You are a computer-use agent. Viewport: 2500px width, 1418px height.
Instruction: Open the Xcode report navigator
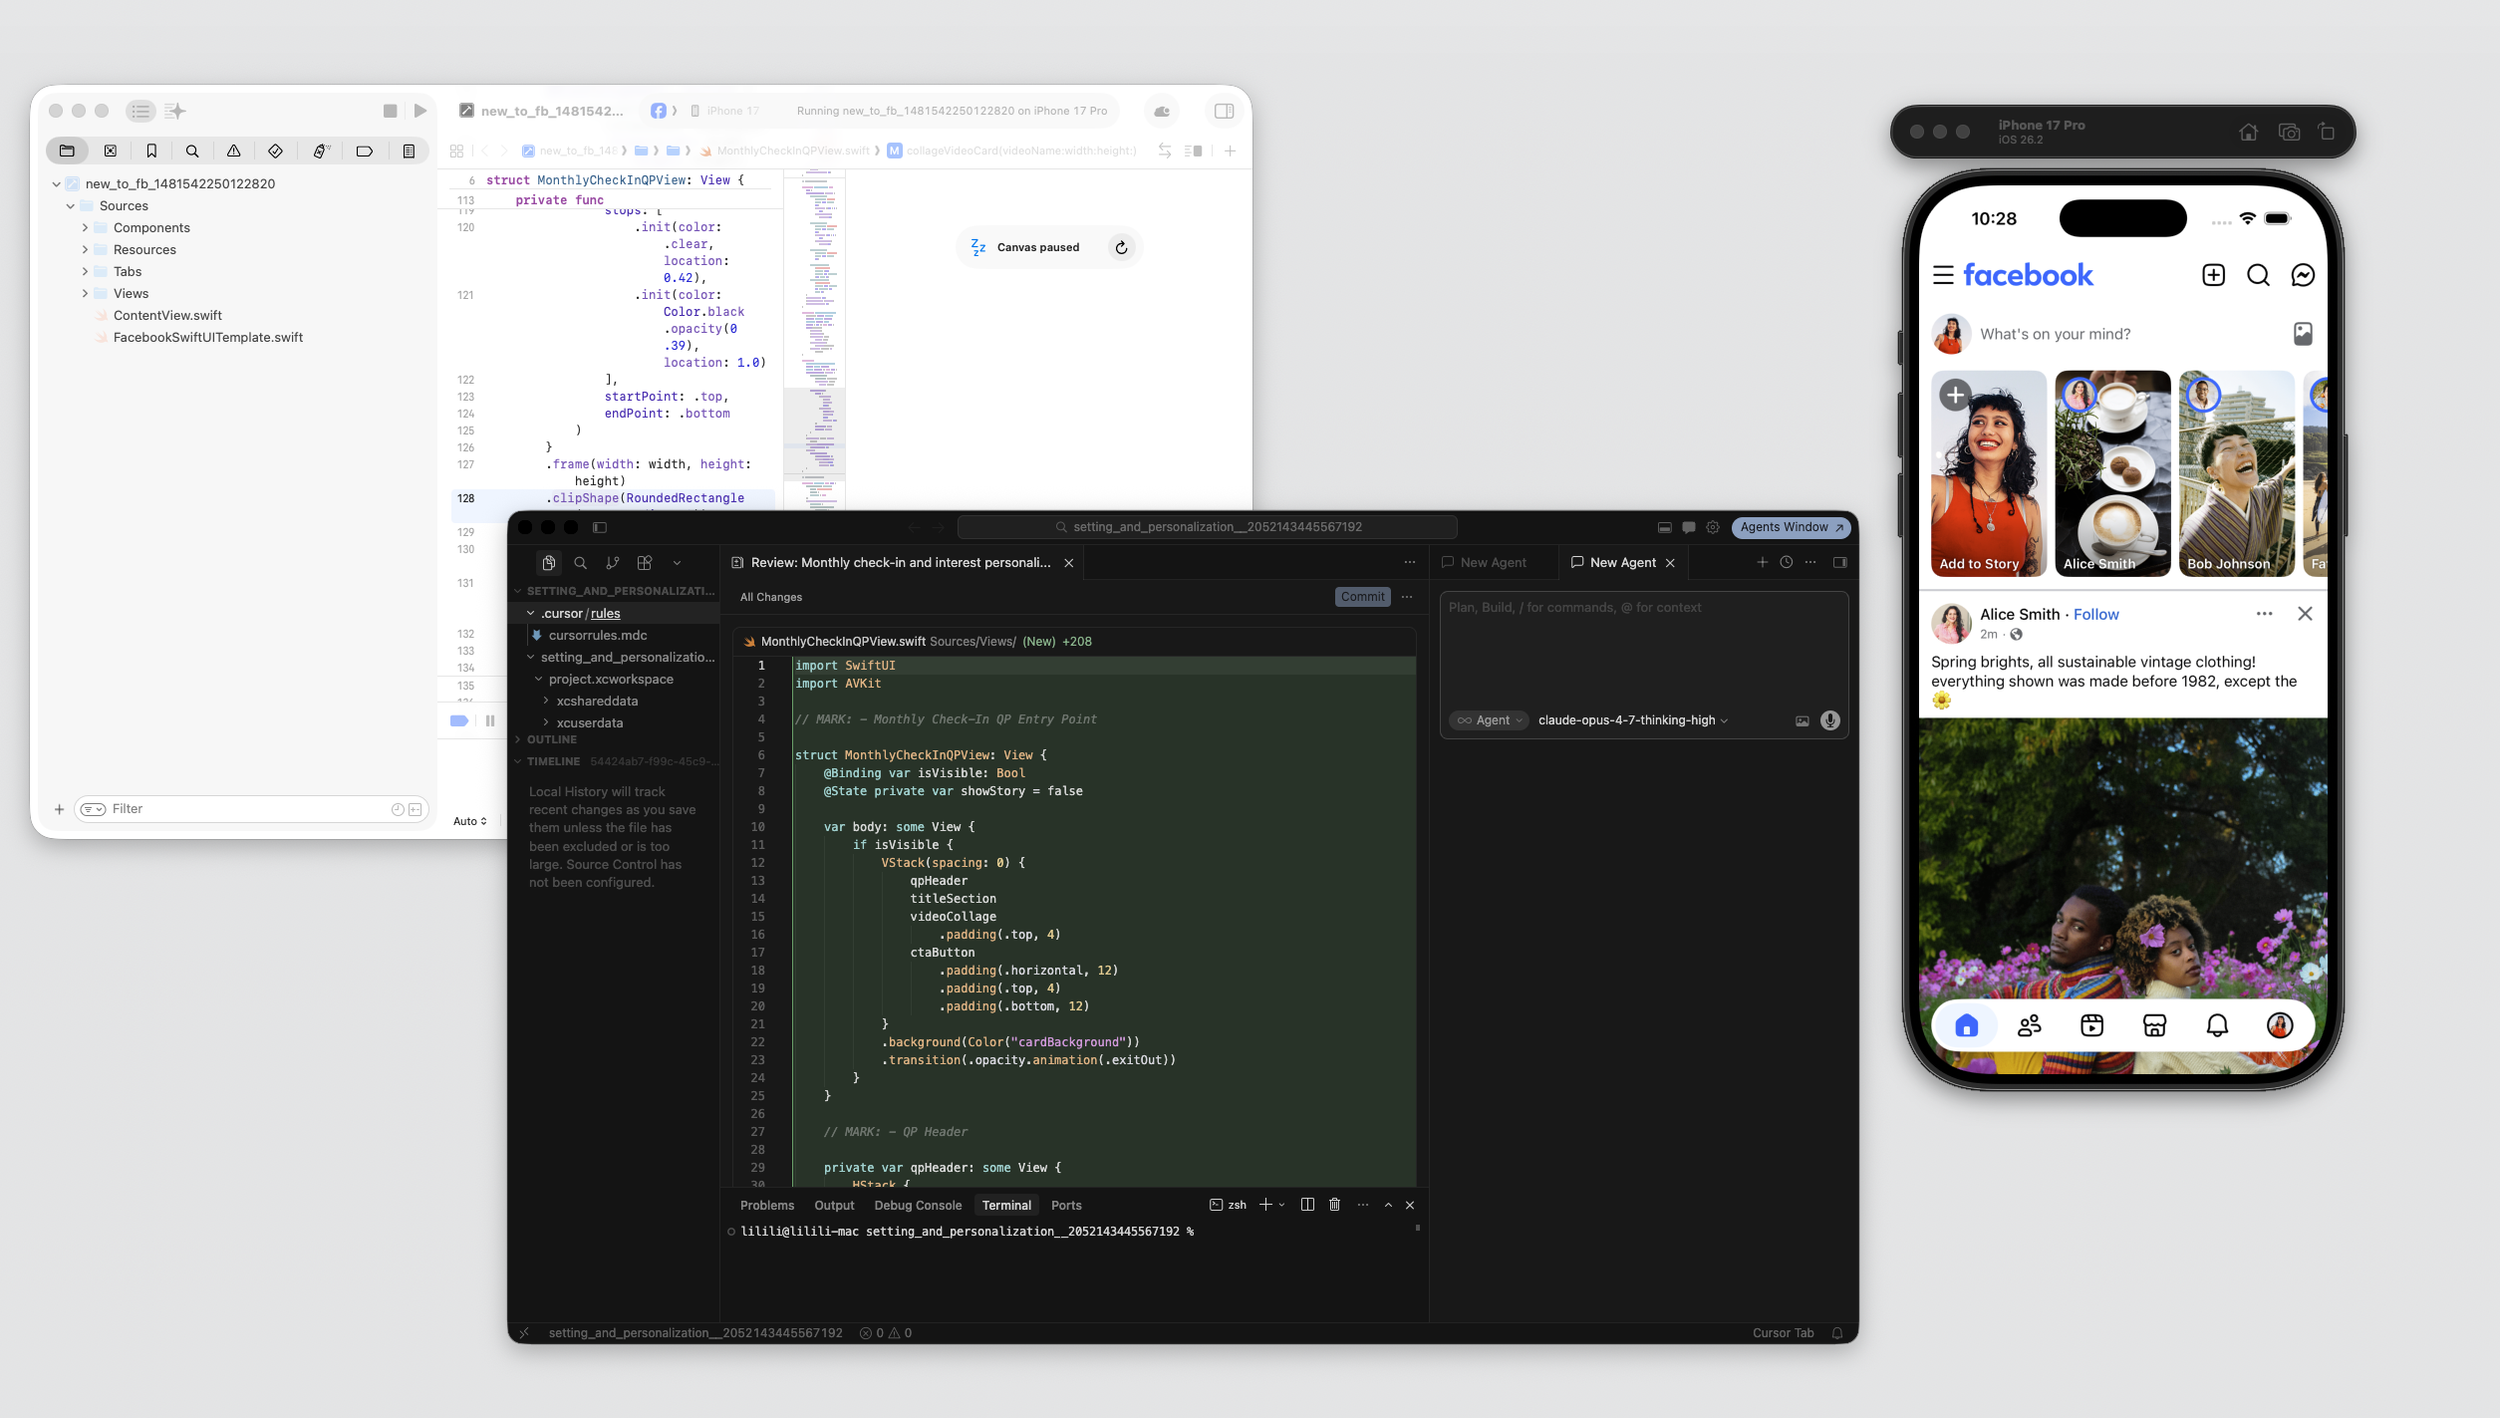point(409,151)
